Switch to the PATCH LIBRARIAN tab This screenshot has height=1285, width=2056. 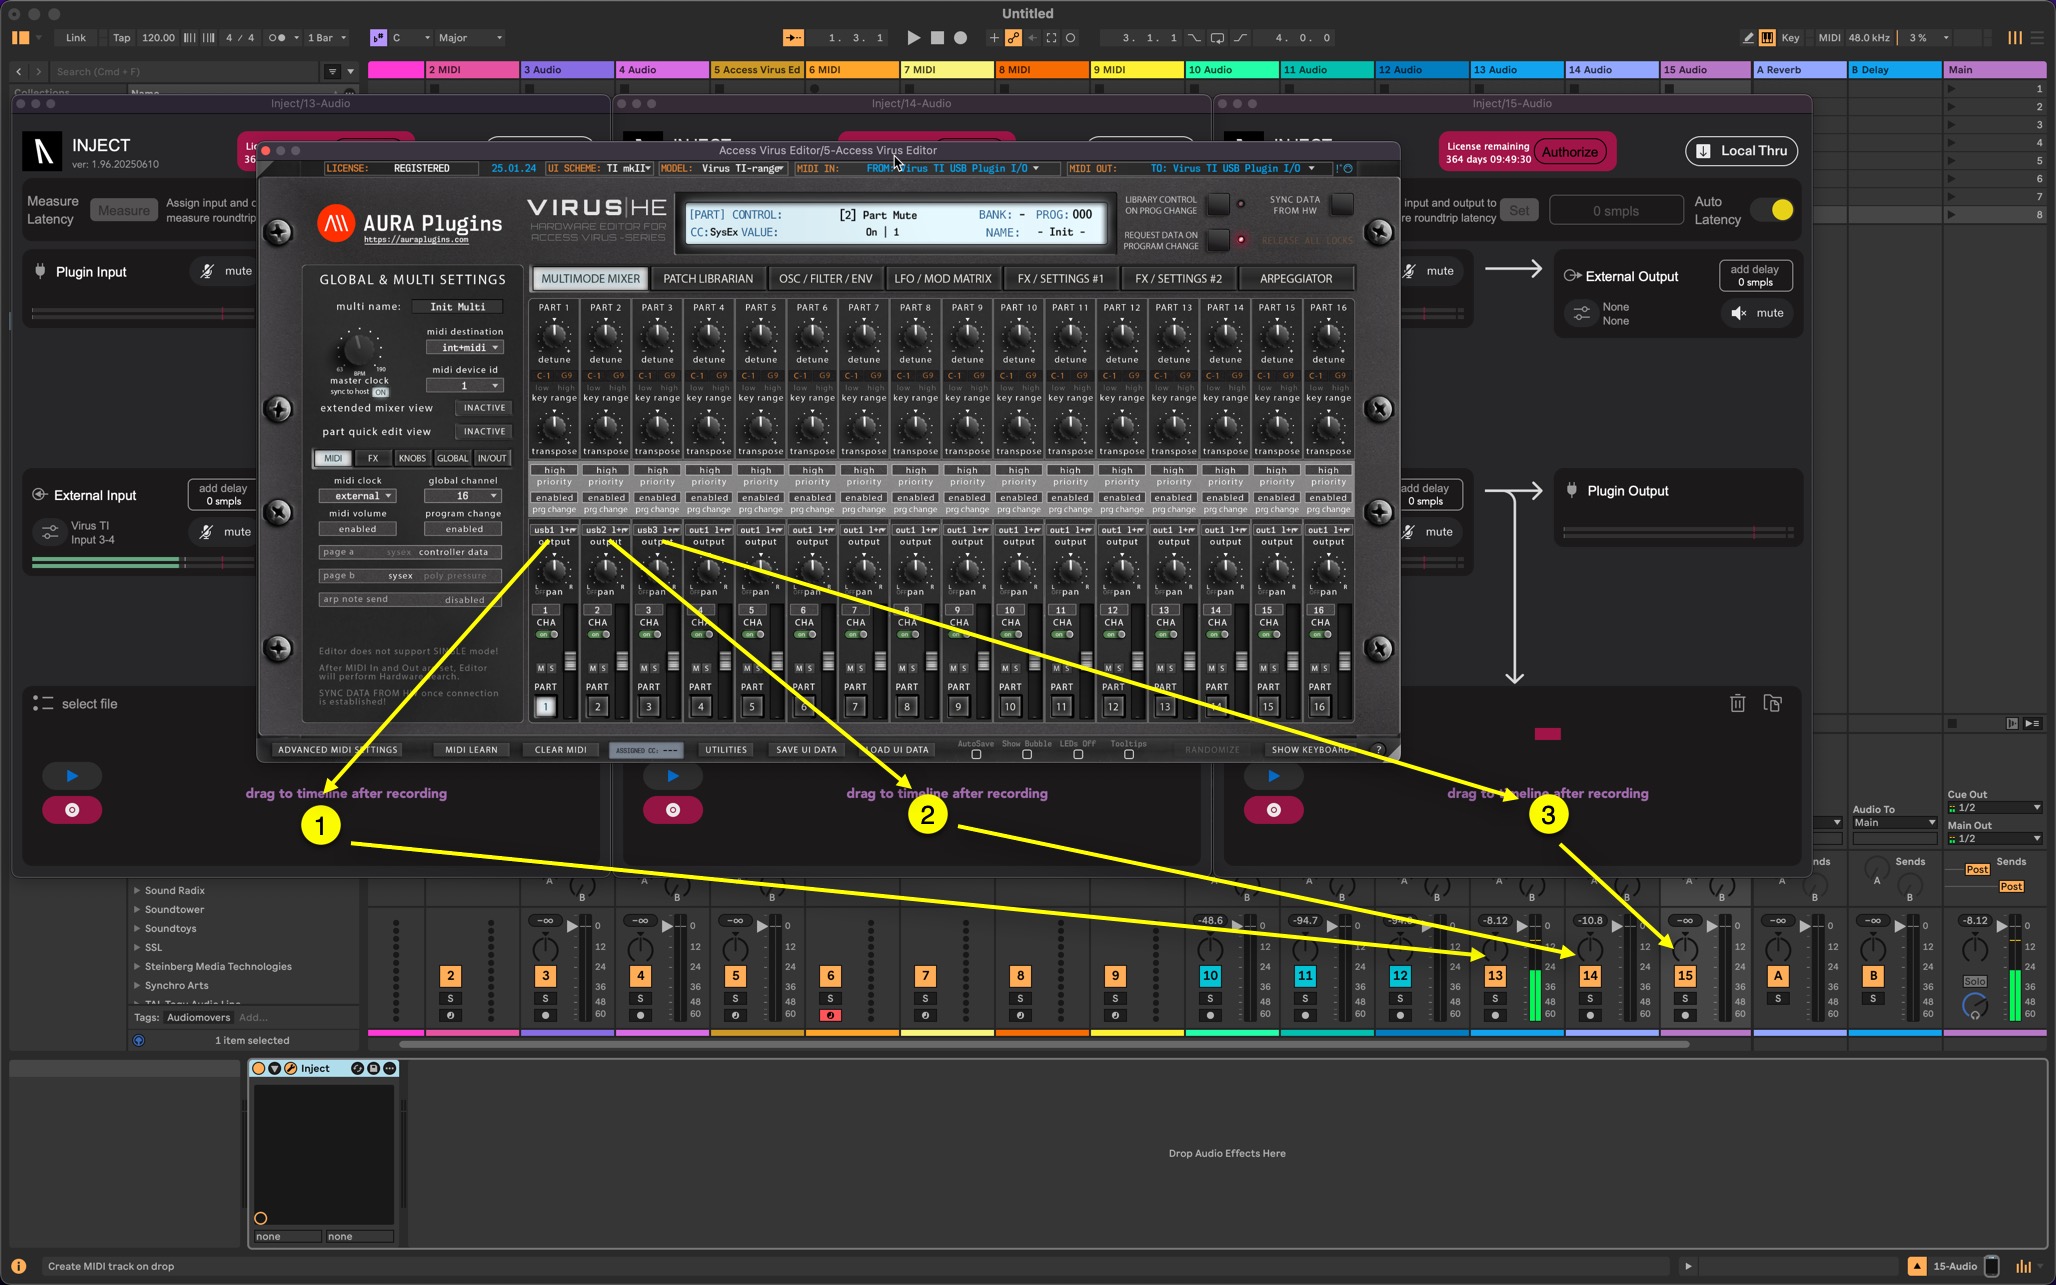pyautogui.click(x=707, y=279)
